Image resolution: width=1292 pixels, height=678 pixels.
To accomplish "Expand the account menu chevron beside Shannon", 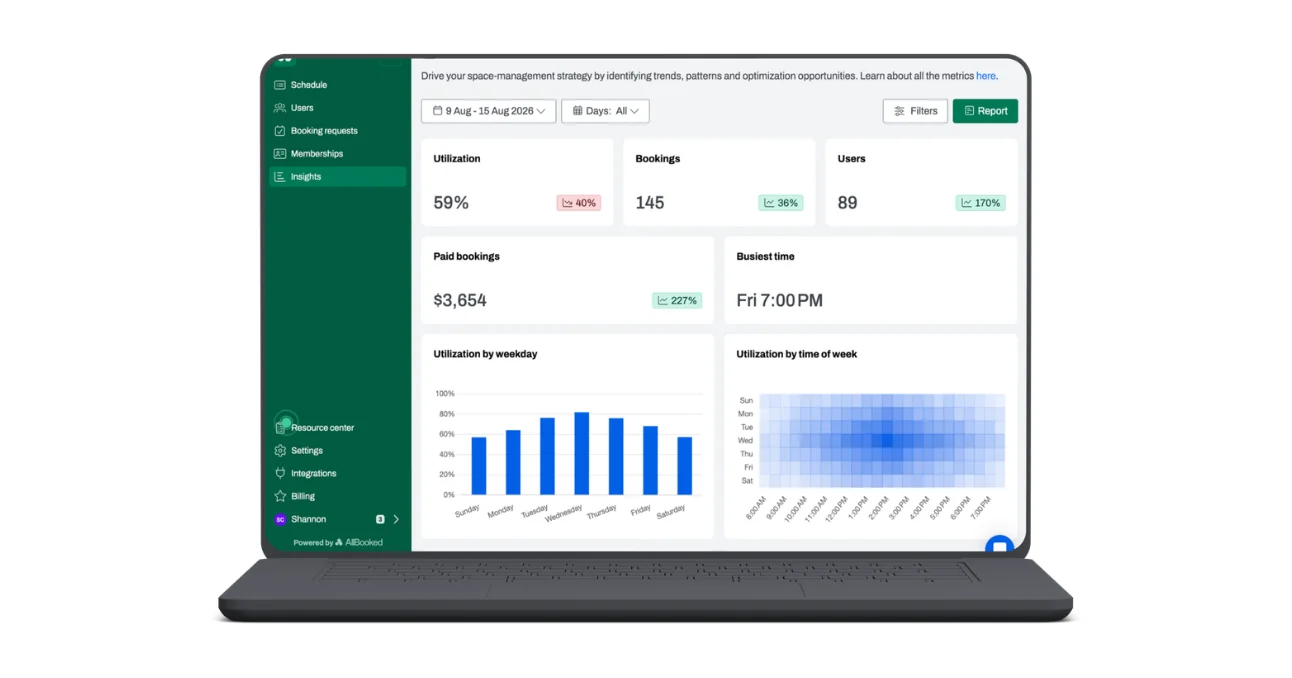I will click(x=396, y=520).
